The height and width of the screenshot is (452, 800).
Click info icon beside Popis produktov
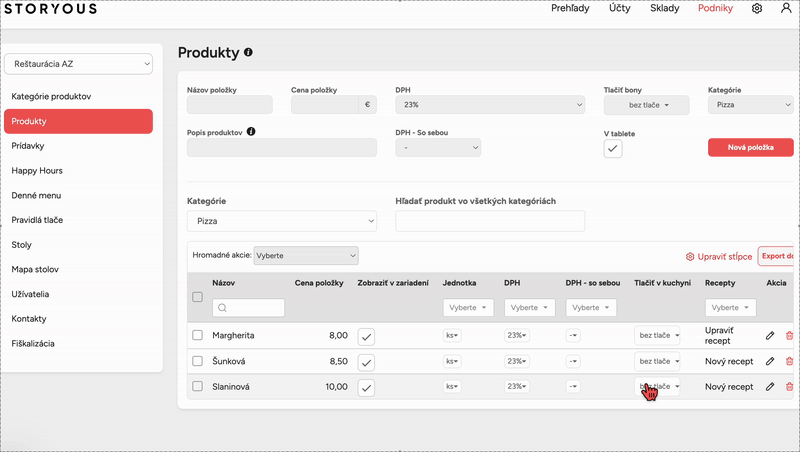click(x=251, y=132)
